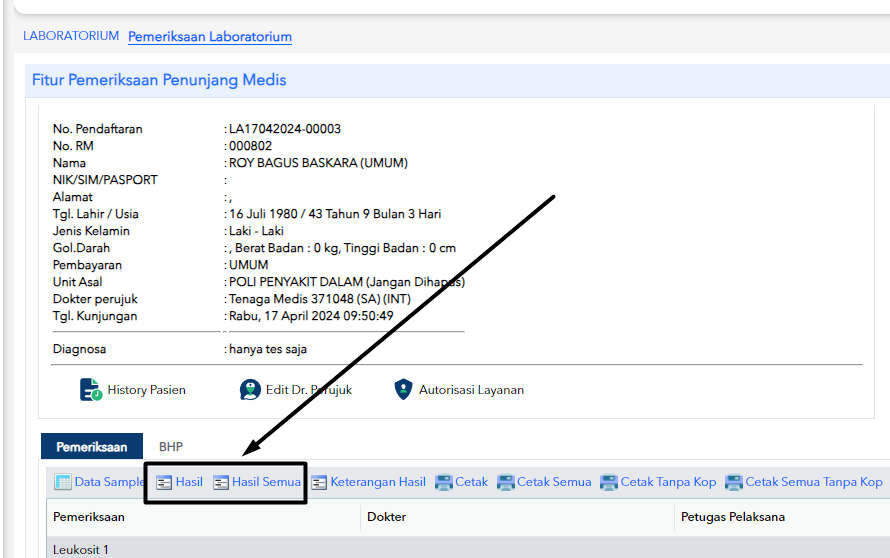
Task: Click the Hasil toolbar text
Action: pyautogui.click(x=189, y=482)
